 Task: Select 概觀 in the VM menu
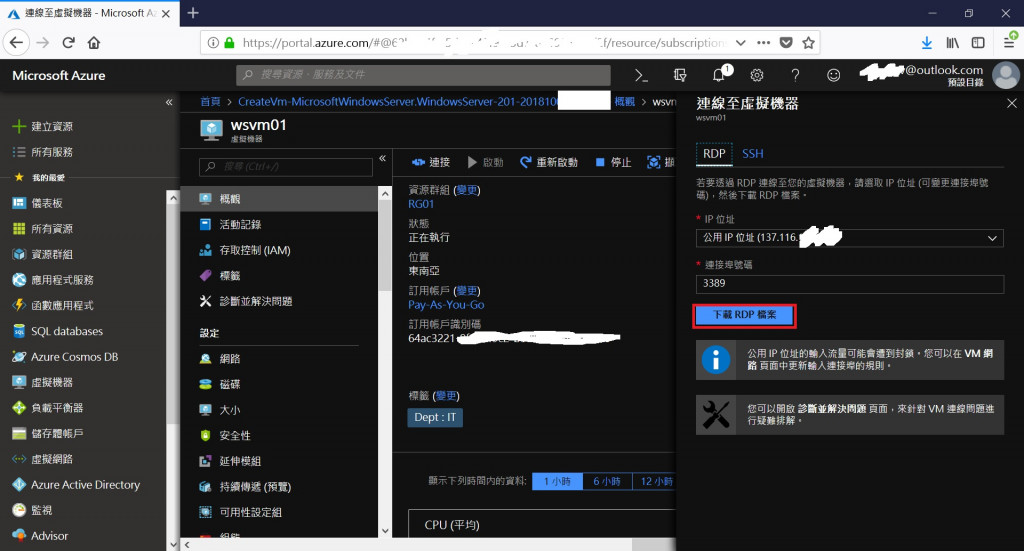[x=280, y=198]
